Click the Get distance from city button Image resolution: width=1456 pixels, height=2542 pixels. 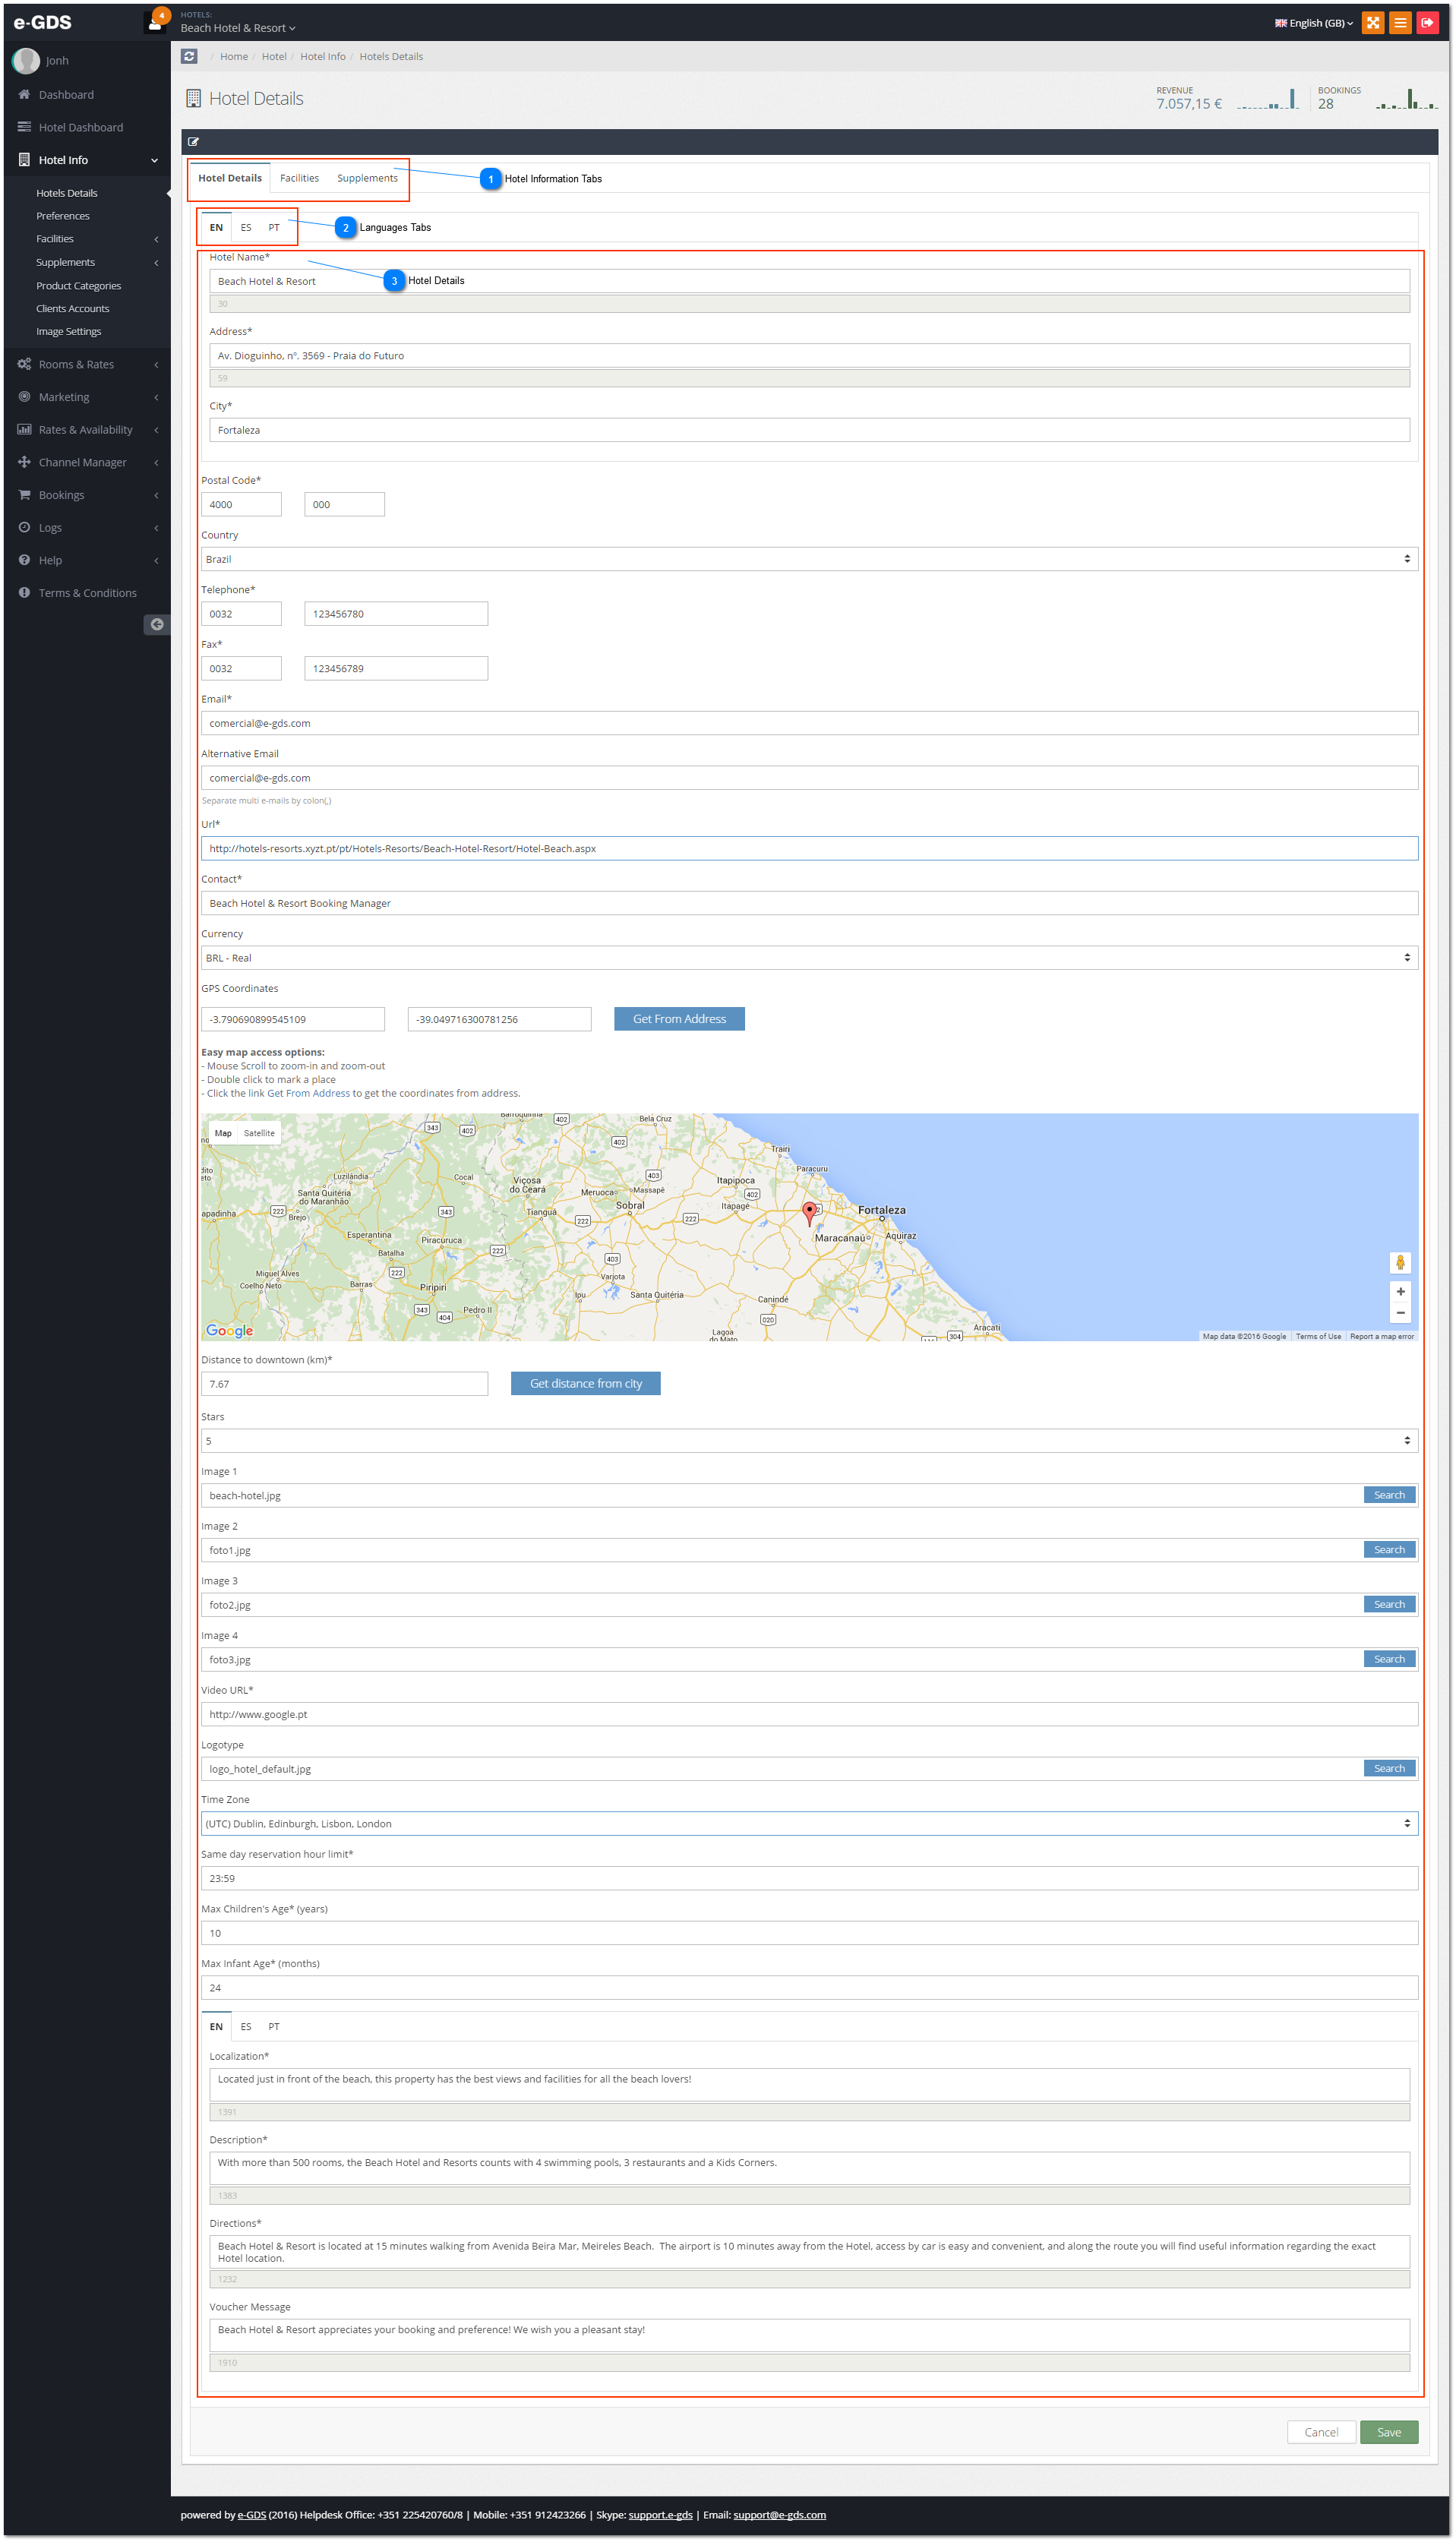point(586,1384)
